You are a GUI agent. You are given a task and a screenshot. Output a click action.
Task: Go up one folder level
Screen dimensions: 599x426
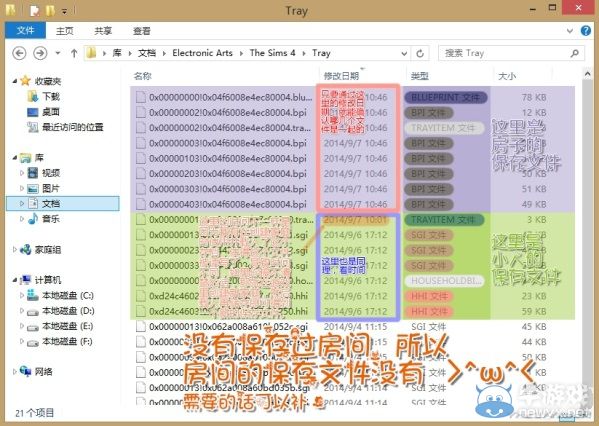74,53
